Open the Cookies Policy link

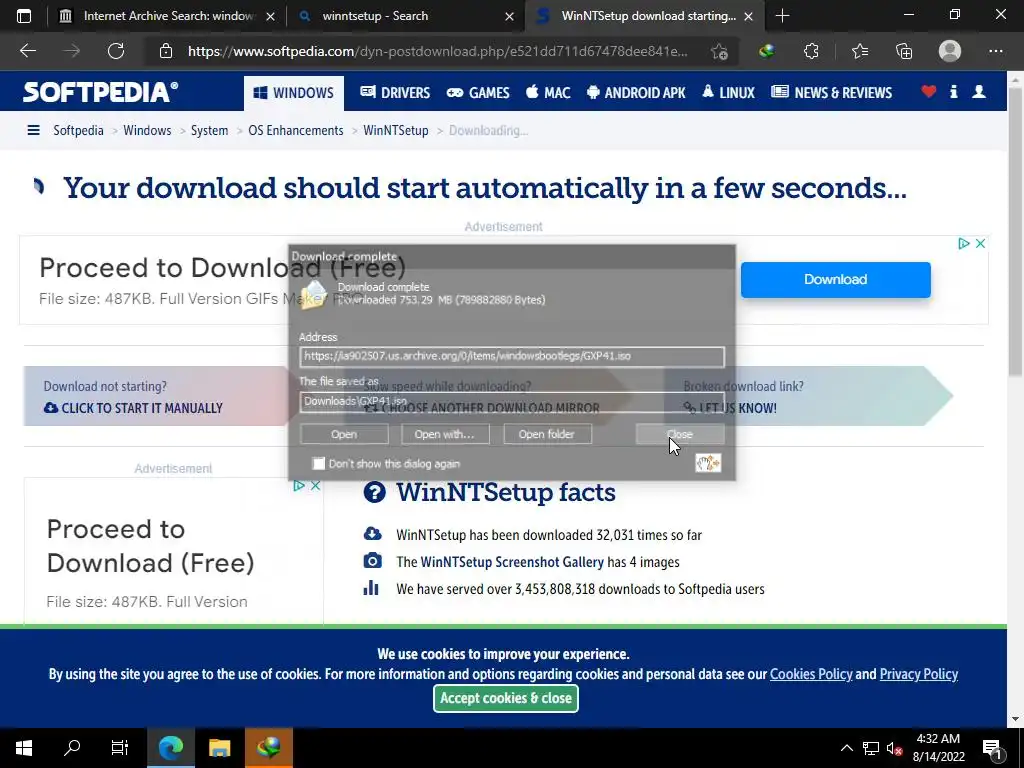811,674
